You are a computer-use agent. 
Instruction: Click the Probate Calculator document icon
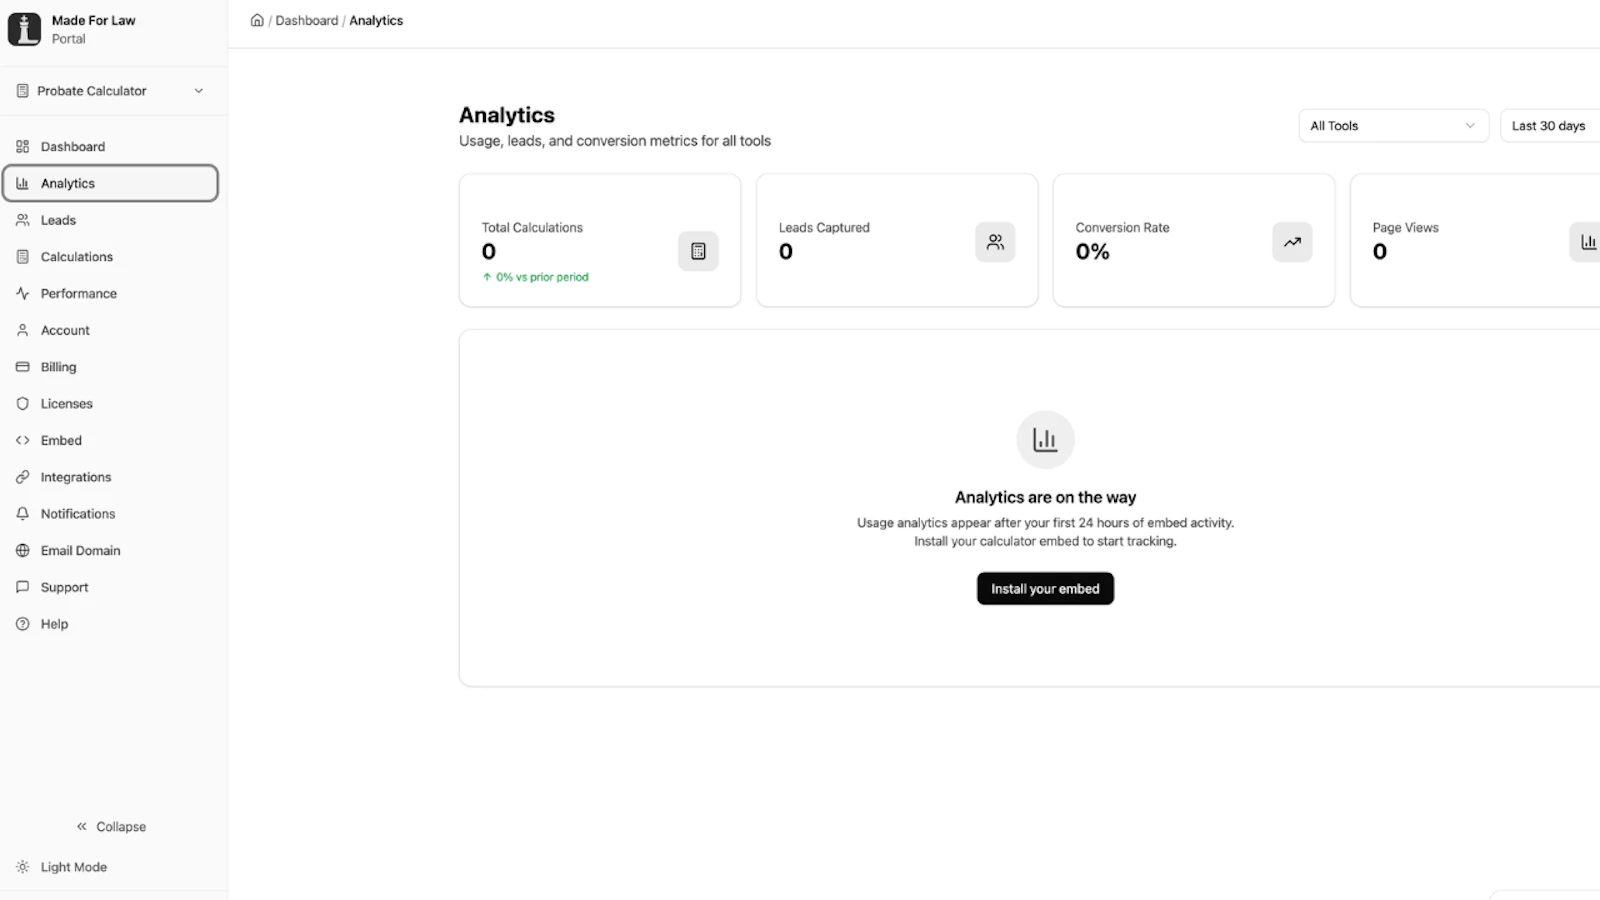pos(22,91)
